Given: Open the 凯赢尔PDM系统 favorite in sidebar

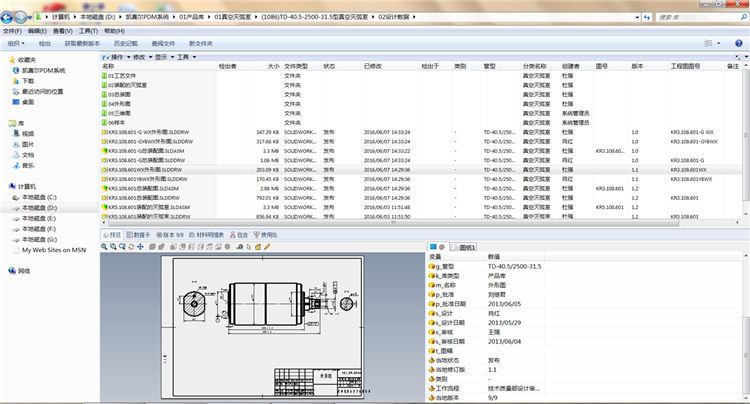Looking at the screenshot, I should pyautogui.click(x=45, y=71).
